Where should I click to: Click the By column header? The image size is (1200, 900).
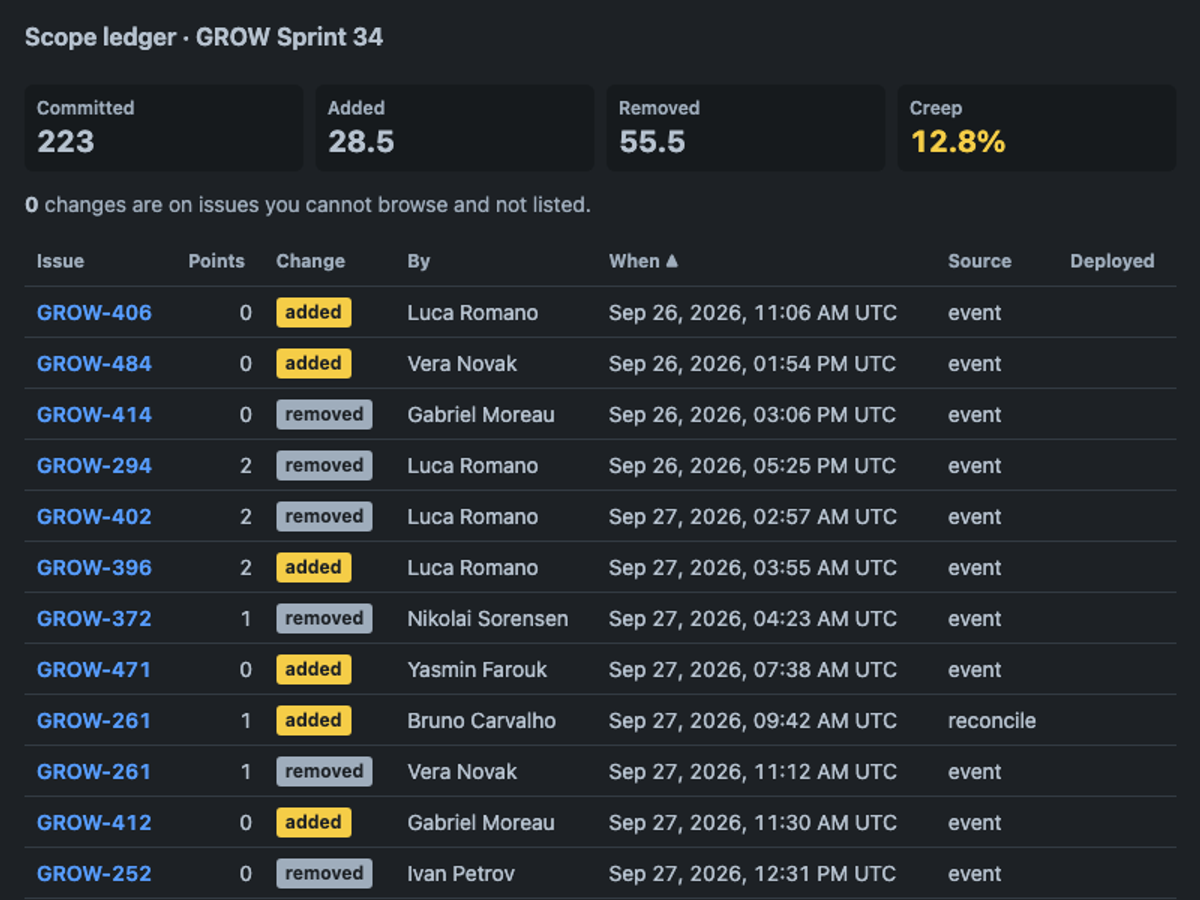tap(418, 261)
